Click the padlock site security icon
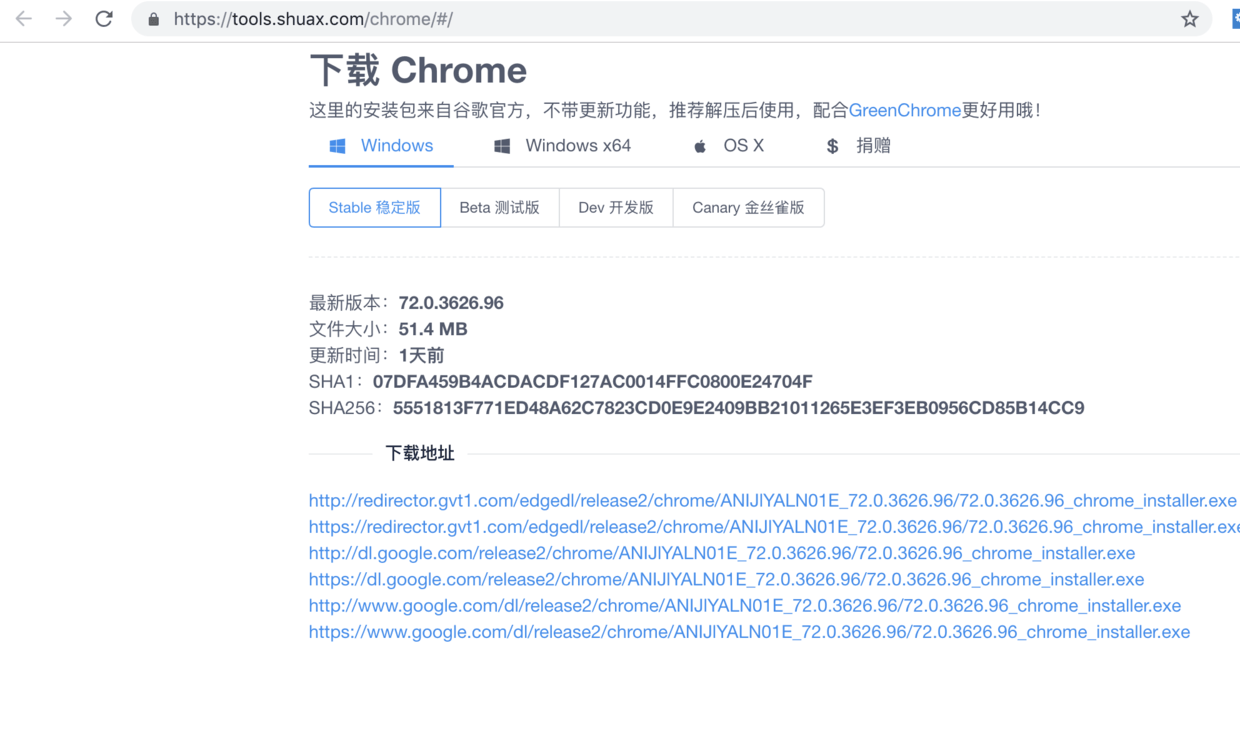 pyautogui.click(x=154, y=19)
